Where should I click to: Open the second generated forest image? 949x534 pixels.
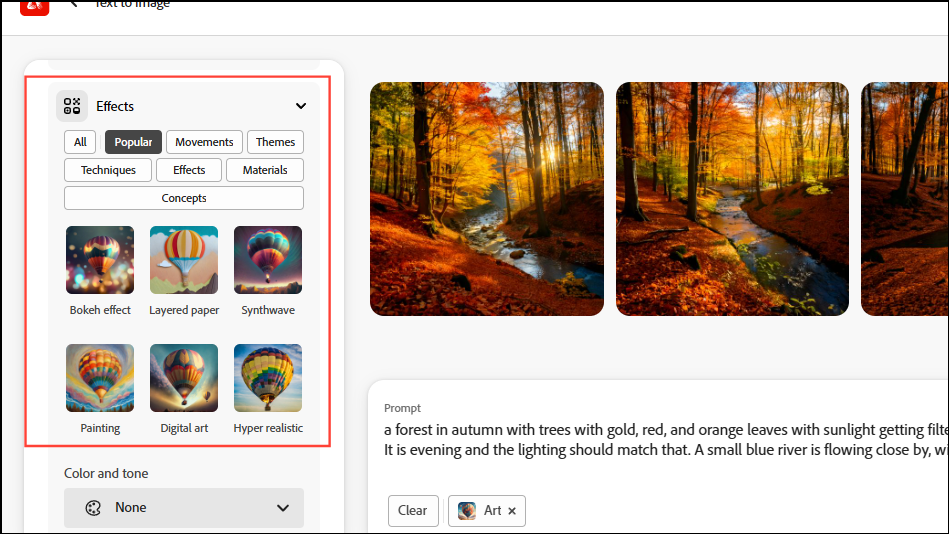pyautogui.click(x=732, y=199)
